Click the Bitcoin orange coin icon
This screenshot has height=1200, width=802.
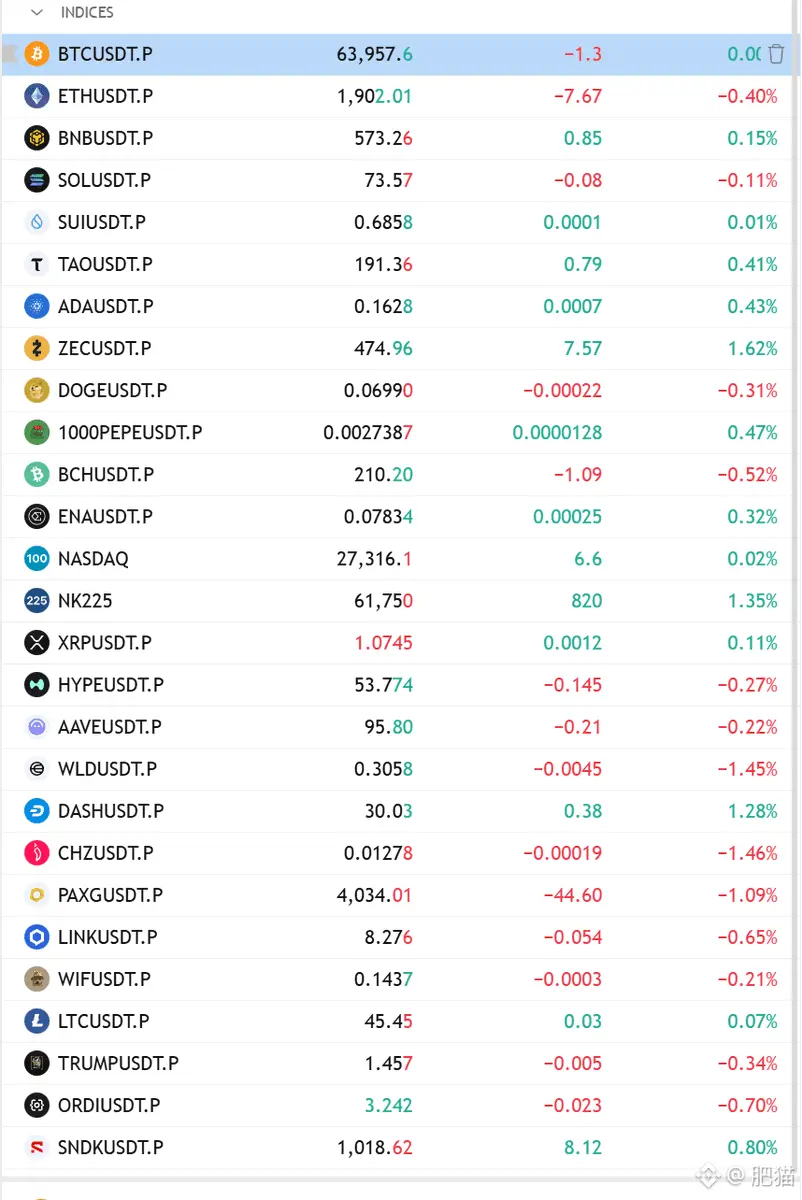(37, 54)
